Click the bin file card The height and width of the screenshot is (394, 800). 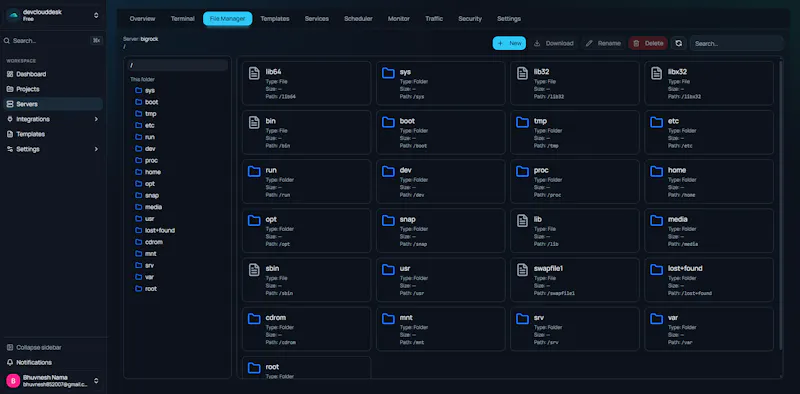point(307,132)
